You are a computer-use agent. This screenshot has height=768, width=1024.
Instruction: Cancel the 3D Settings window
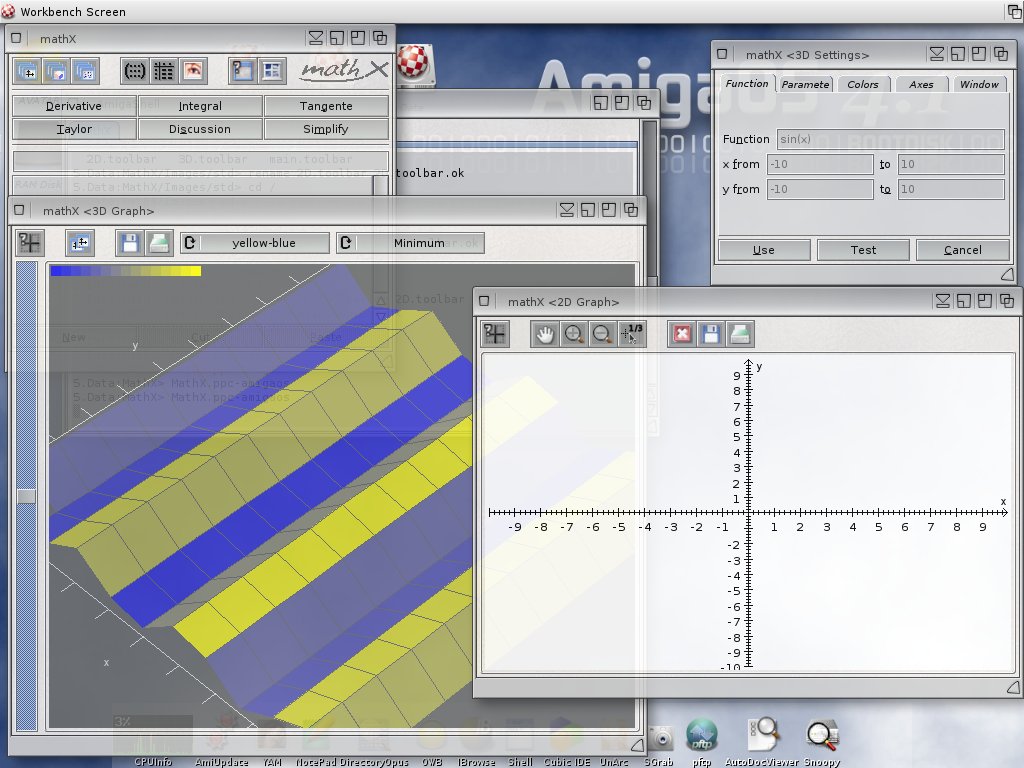(963, 250)
